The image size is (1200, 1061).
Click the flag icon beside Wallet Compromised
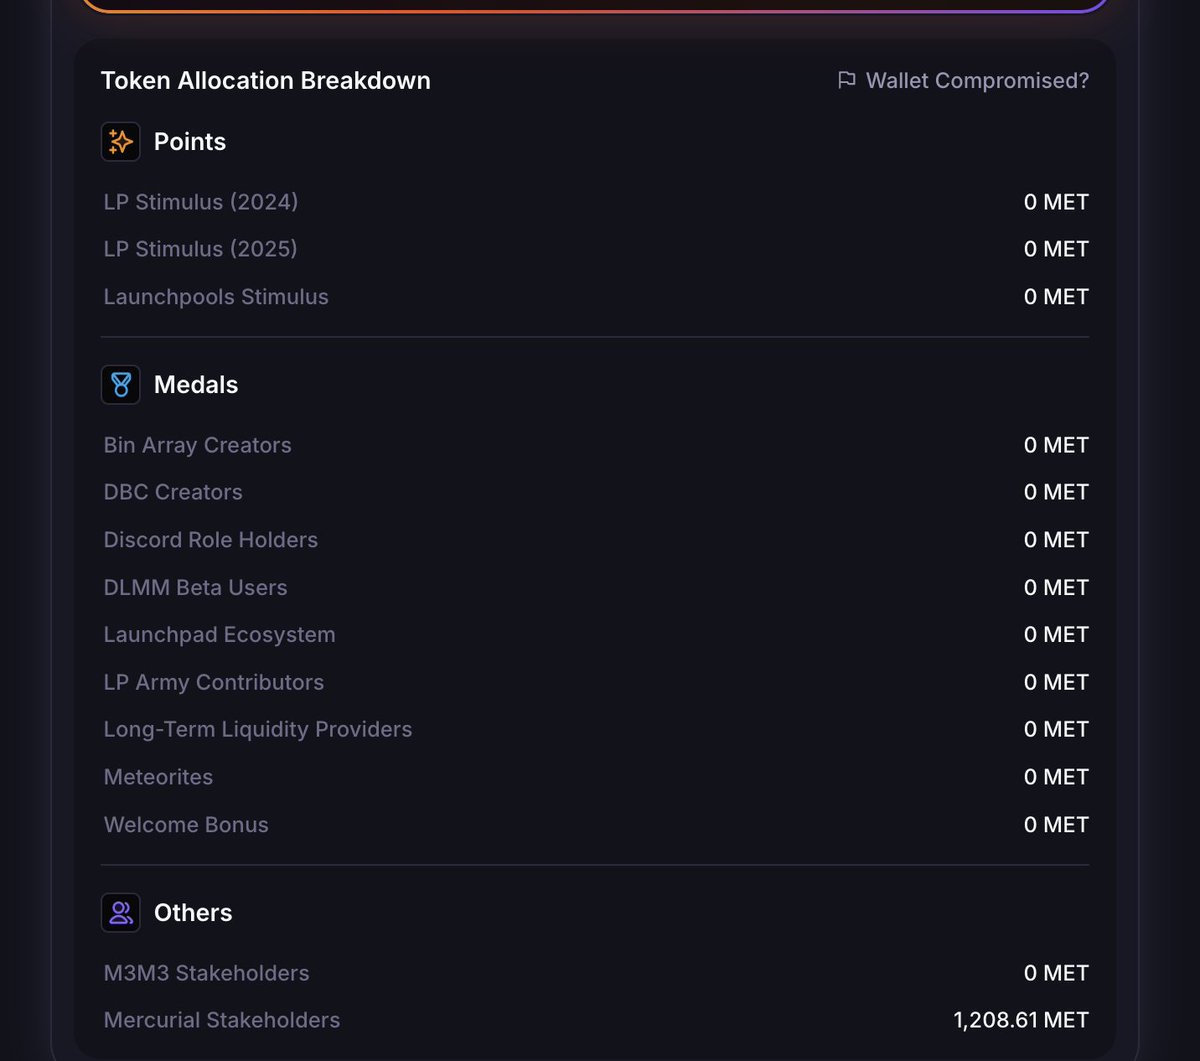(846, 80)
